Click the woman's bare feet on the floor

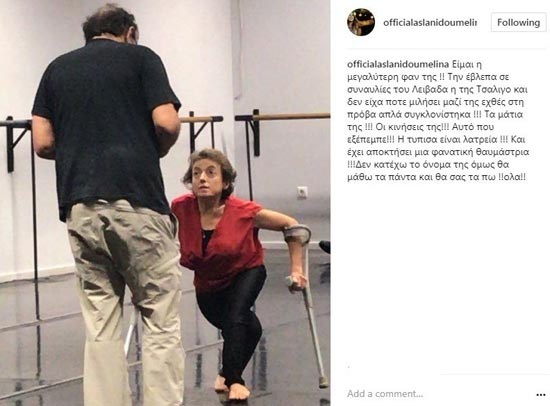click(232, 388)
